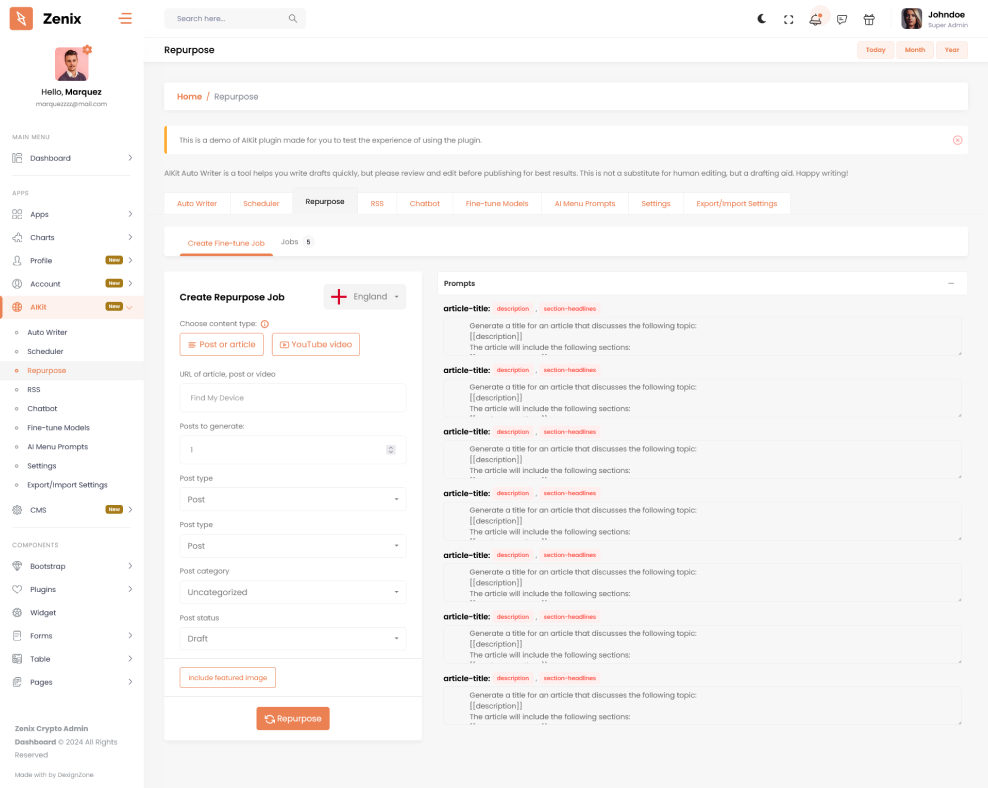988x788 pixels.
Task: Enter fullscreen mode via header icon
Action: (x=789, y=19)
